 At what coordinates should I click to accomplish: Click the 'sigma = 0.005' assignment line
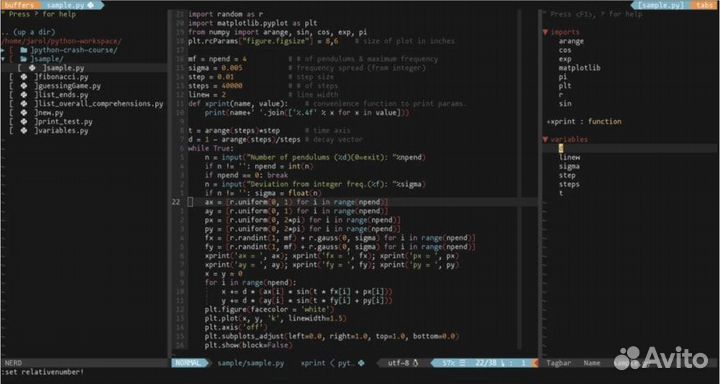click(x=215, y=68)
